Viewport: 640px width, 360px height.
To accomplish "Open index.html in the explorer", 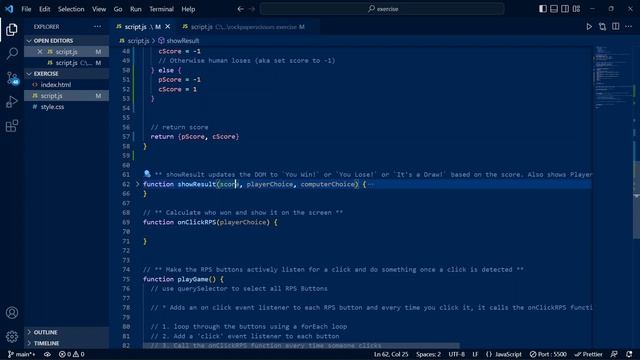I will pos(67,85).
